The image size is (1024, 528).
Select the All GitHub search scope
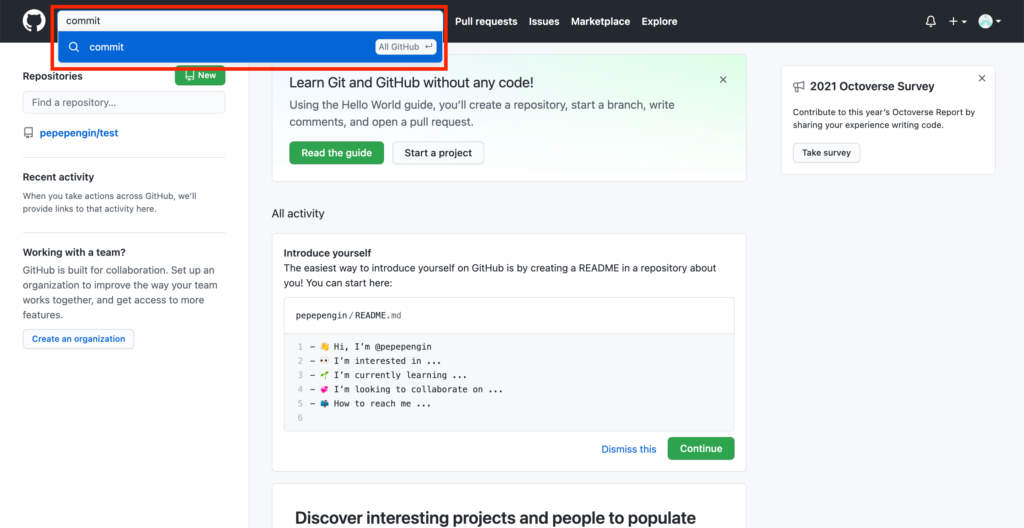tap(406, 47)
